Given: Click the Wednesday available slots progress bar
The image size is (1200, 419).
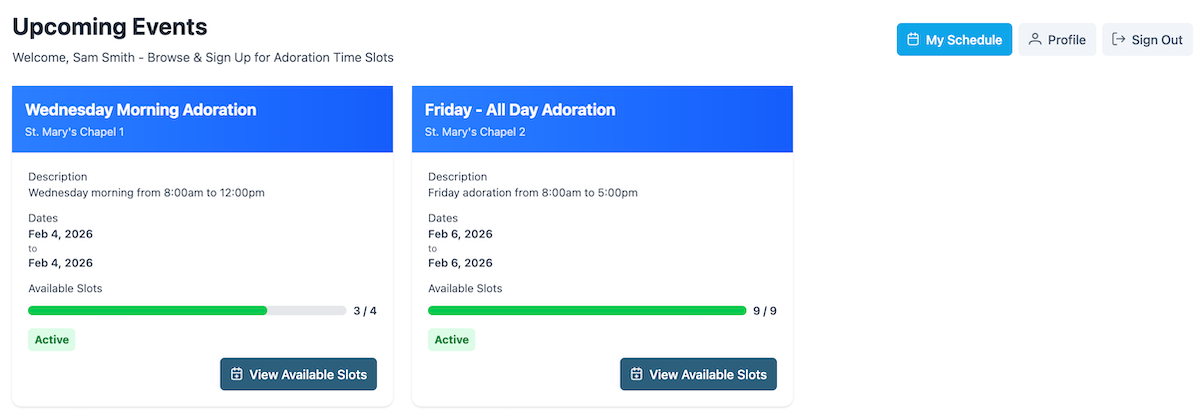Looking at the screenshot, I should pyautogui.click(x=187, y=311).
